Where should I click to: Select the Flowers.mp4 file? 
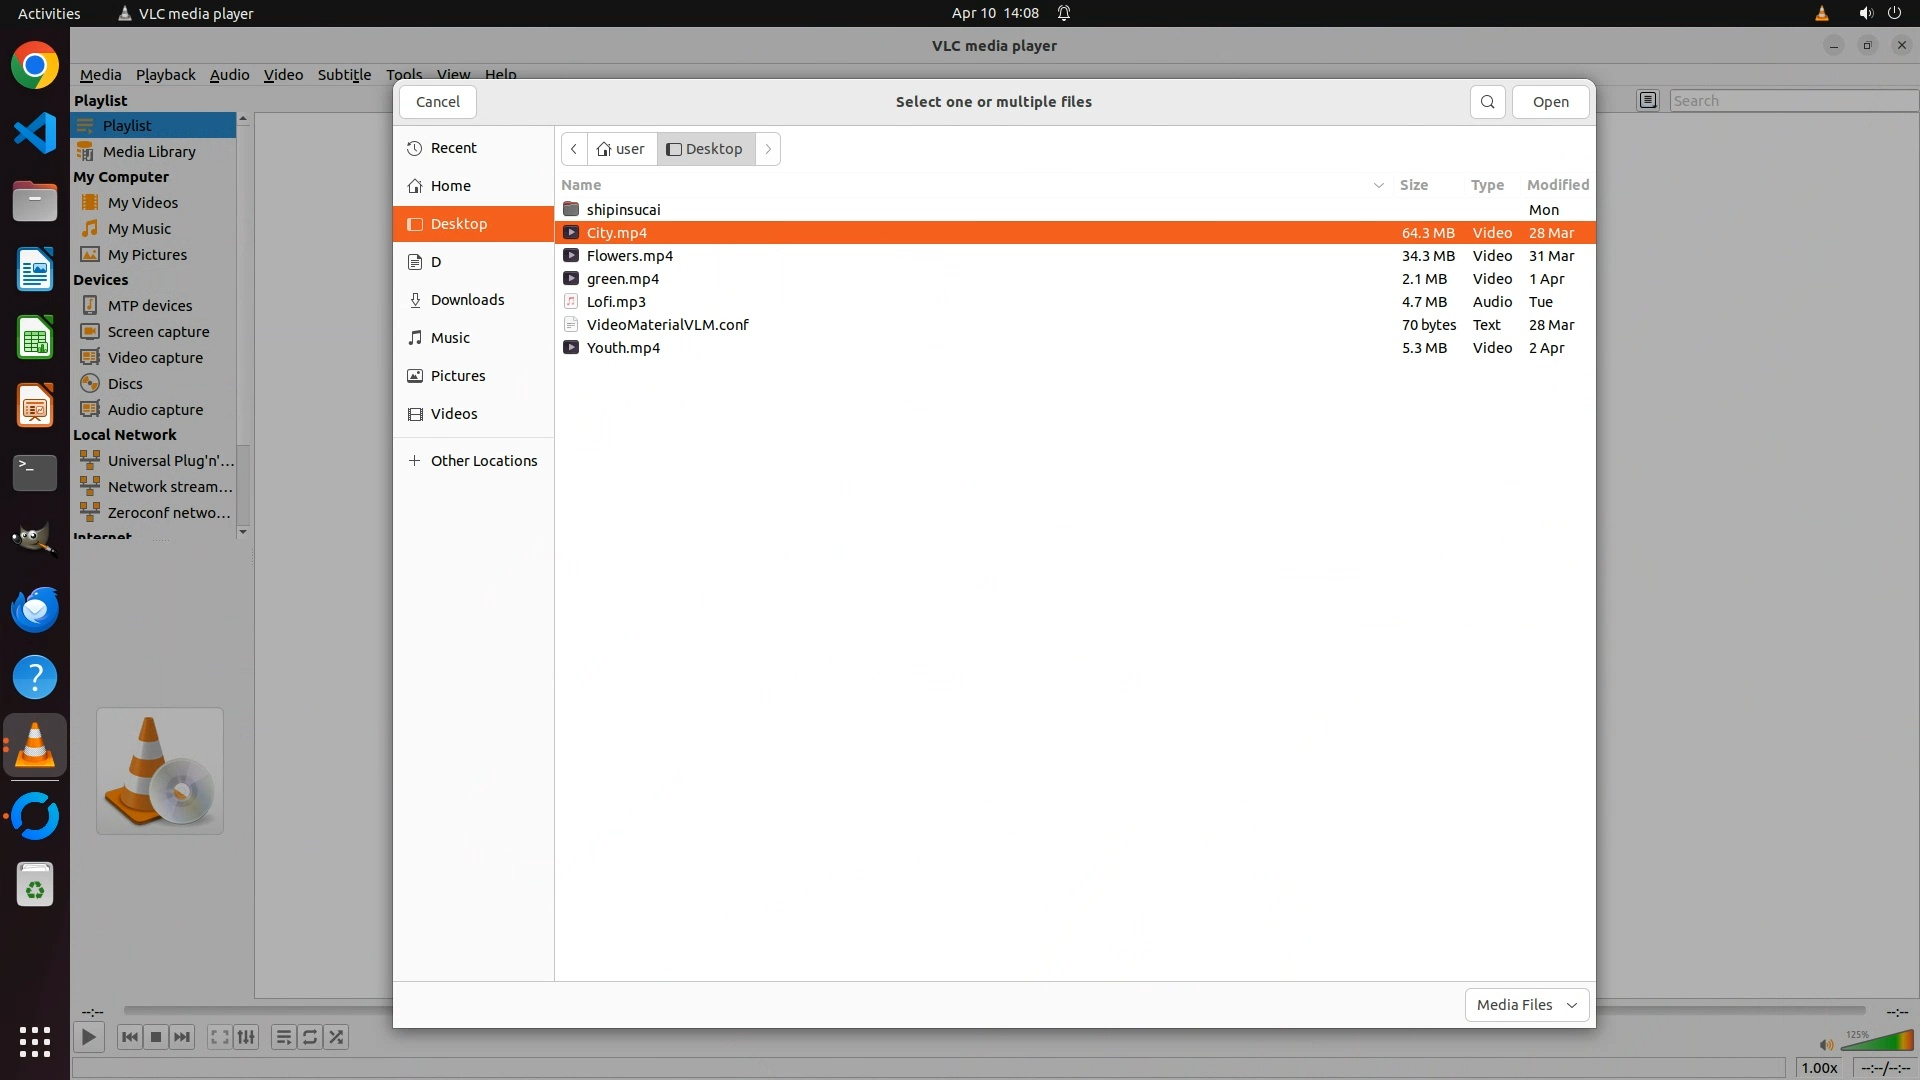tap(630, 256)
